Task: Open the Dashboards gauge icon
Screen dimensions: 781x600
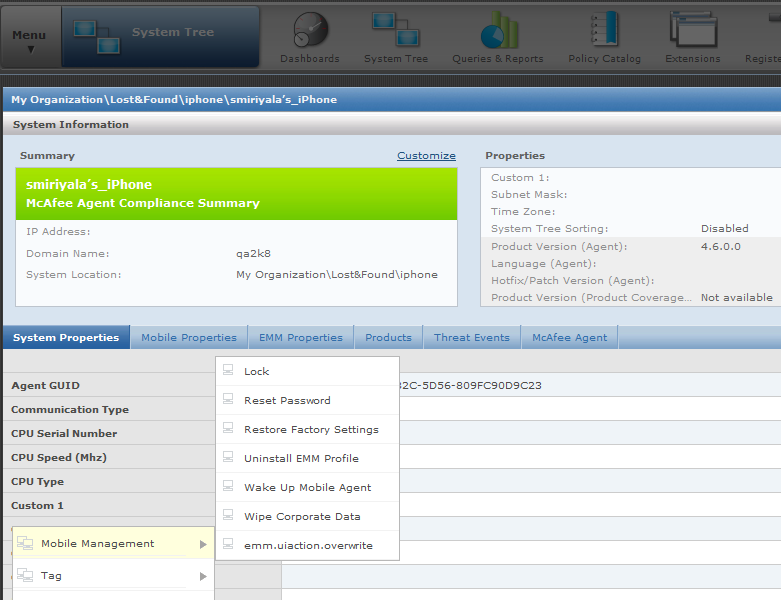Action: (x=310, y=30)
